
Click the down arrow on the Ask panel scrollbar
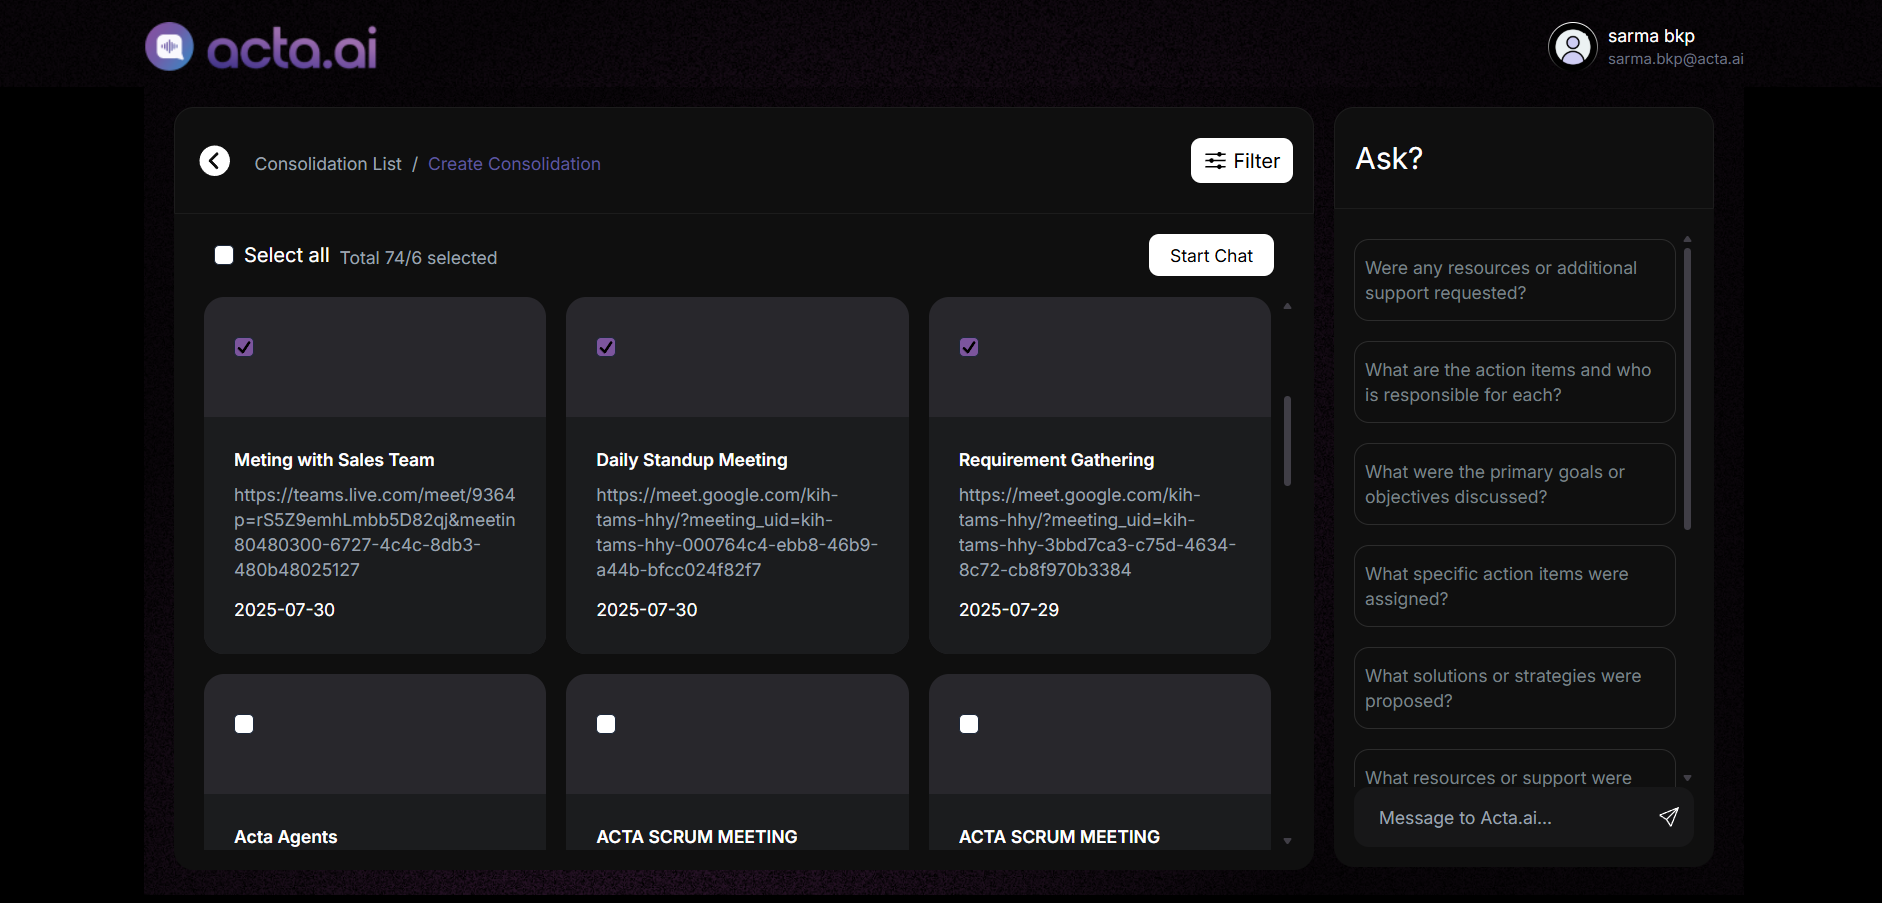pyautogui.click(x=1686, y=777)
